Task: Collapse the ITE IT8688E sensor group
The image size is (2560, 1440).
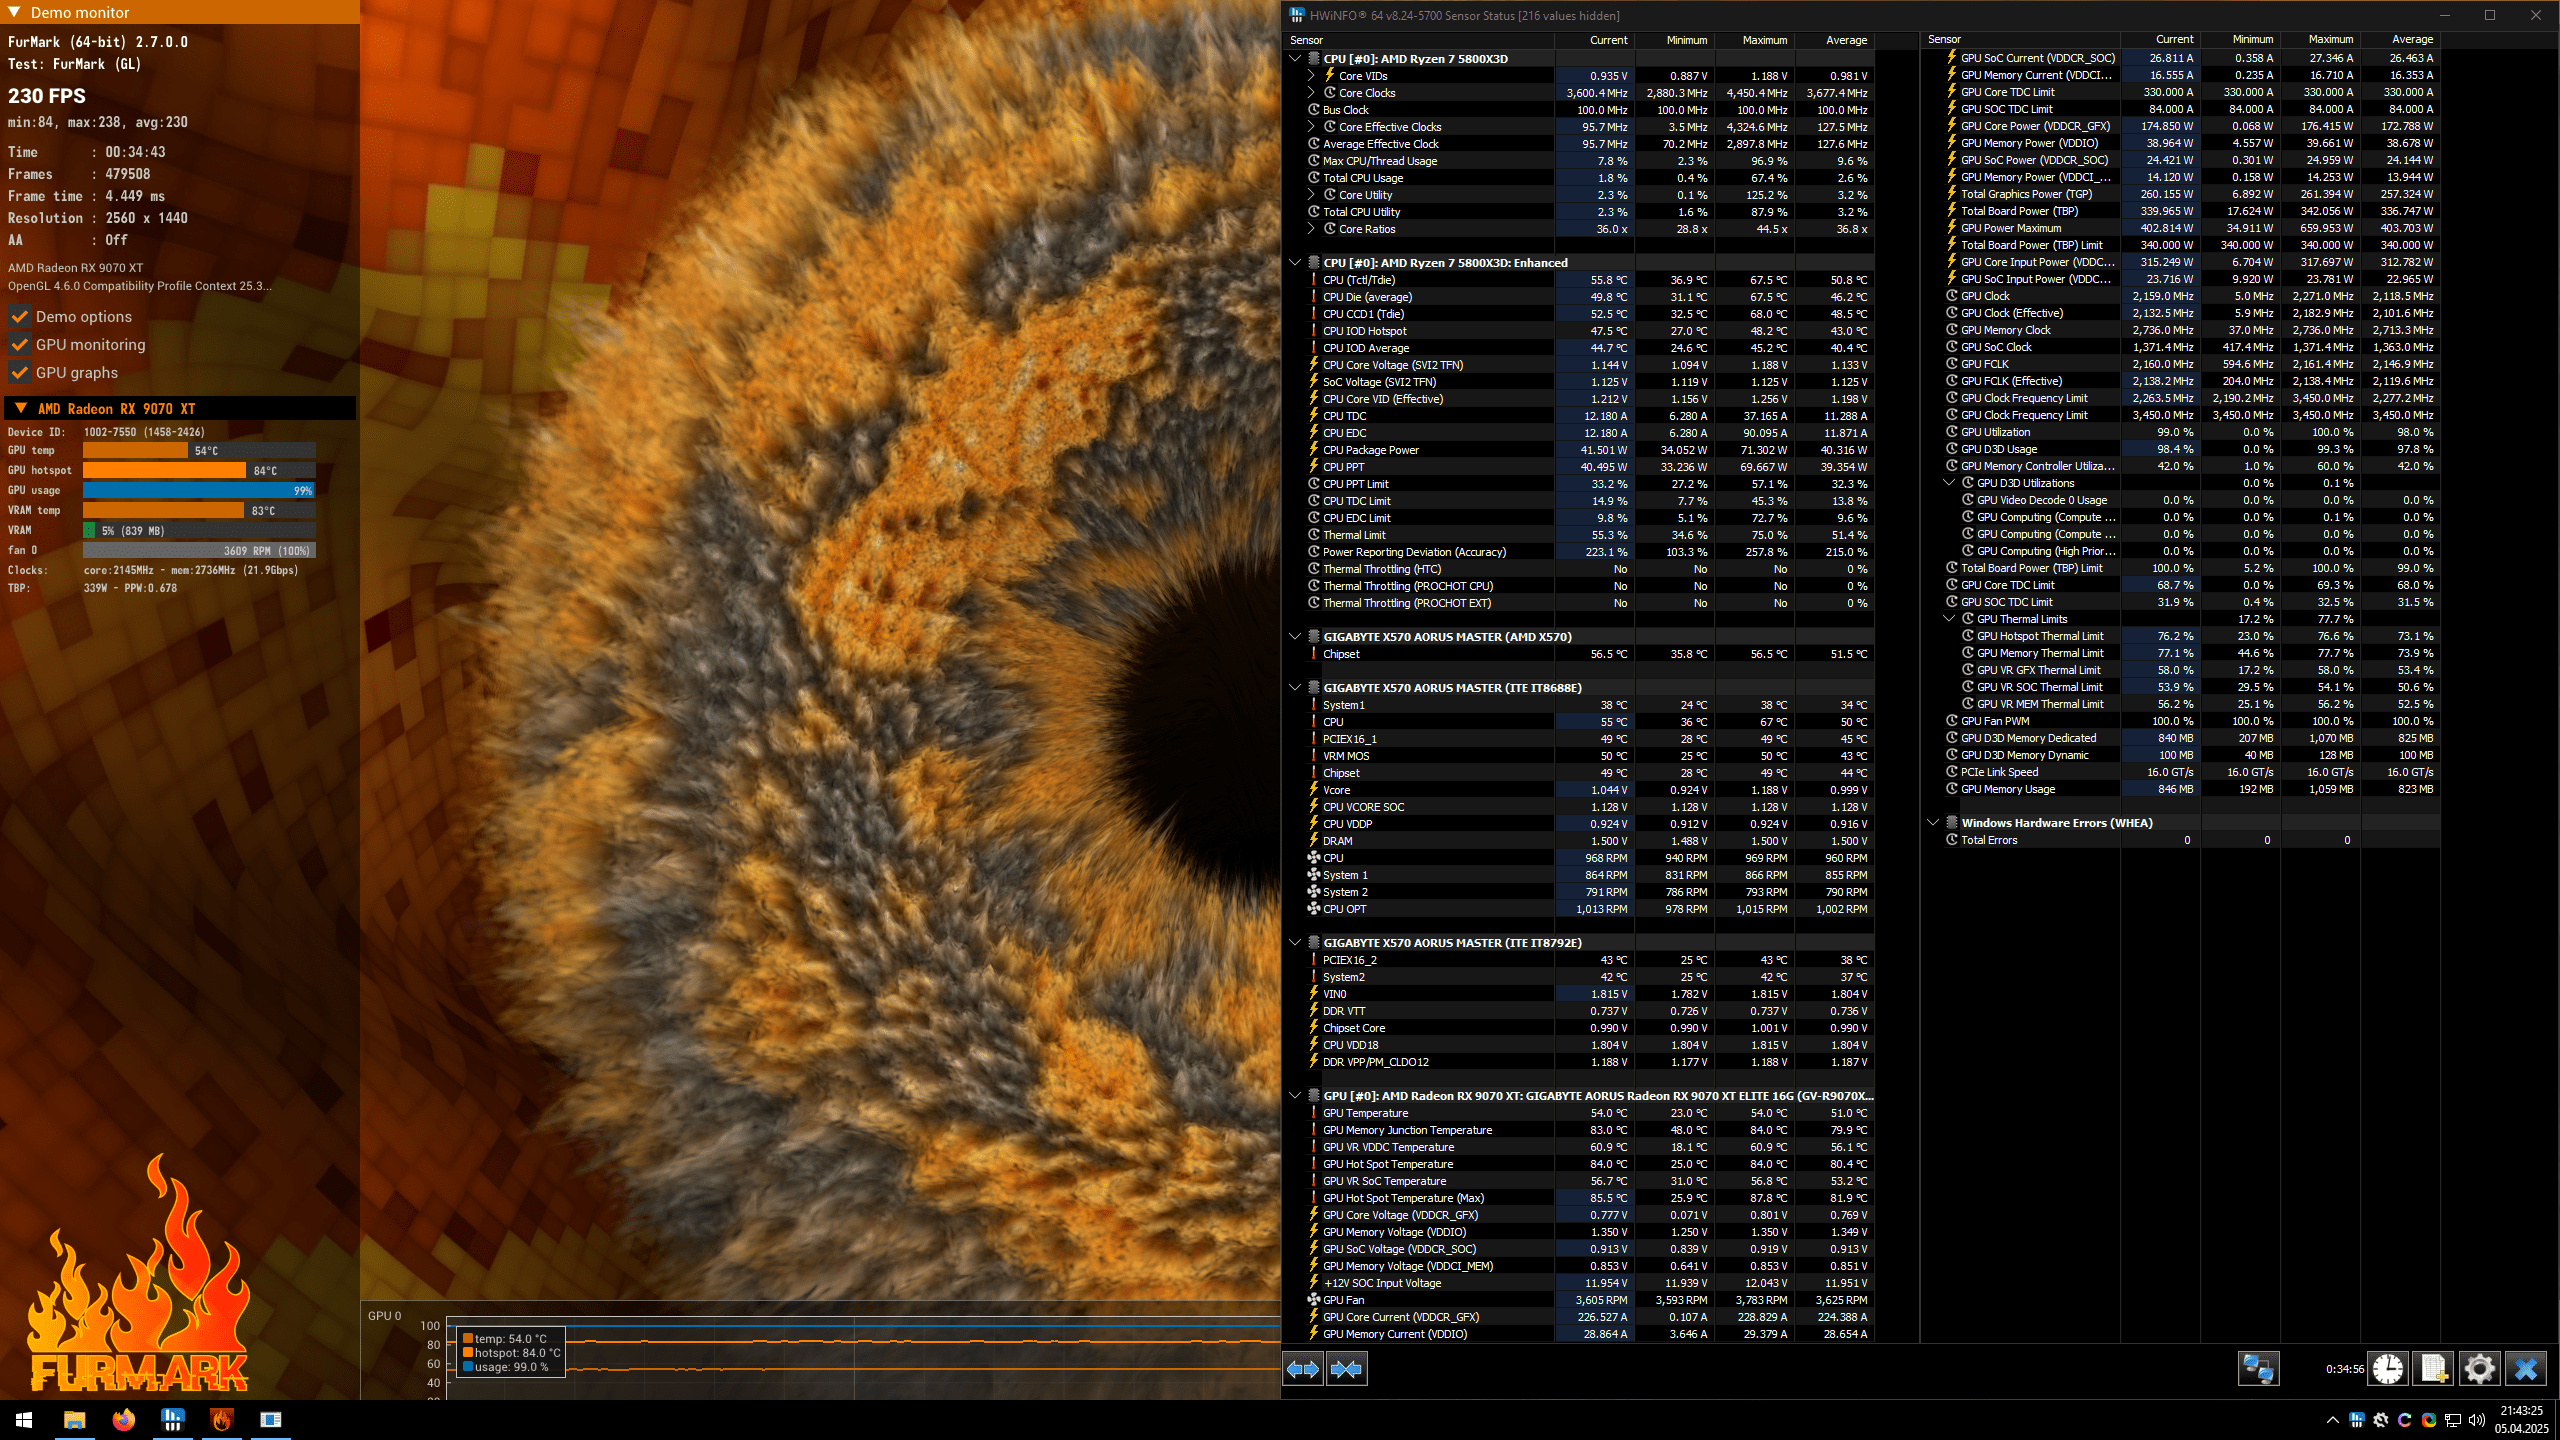Action: (x=1295, y=688)
